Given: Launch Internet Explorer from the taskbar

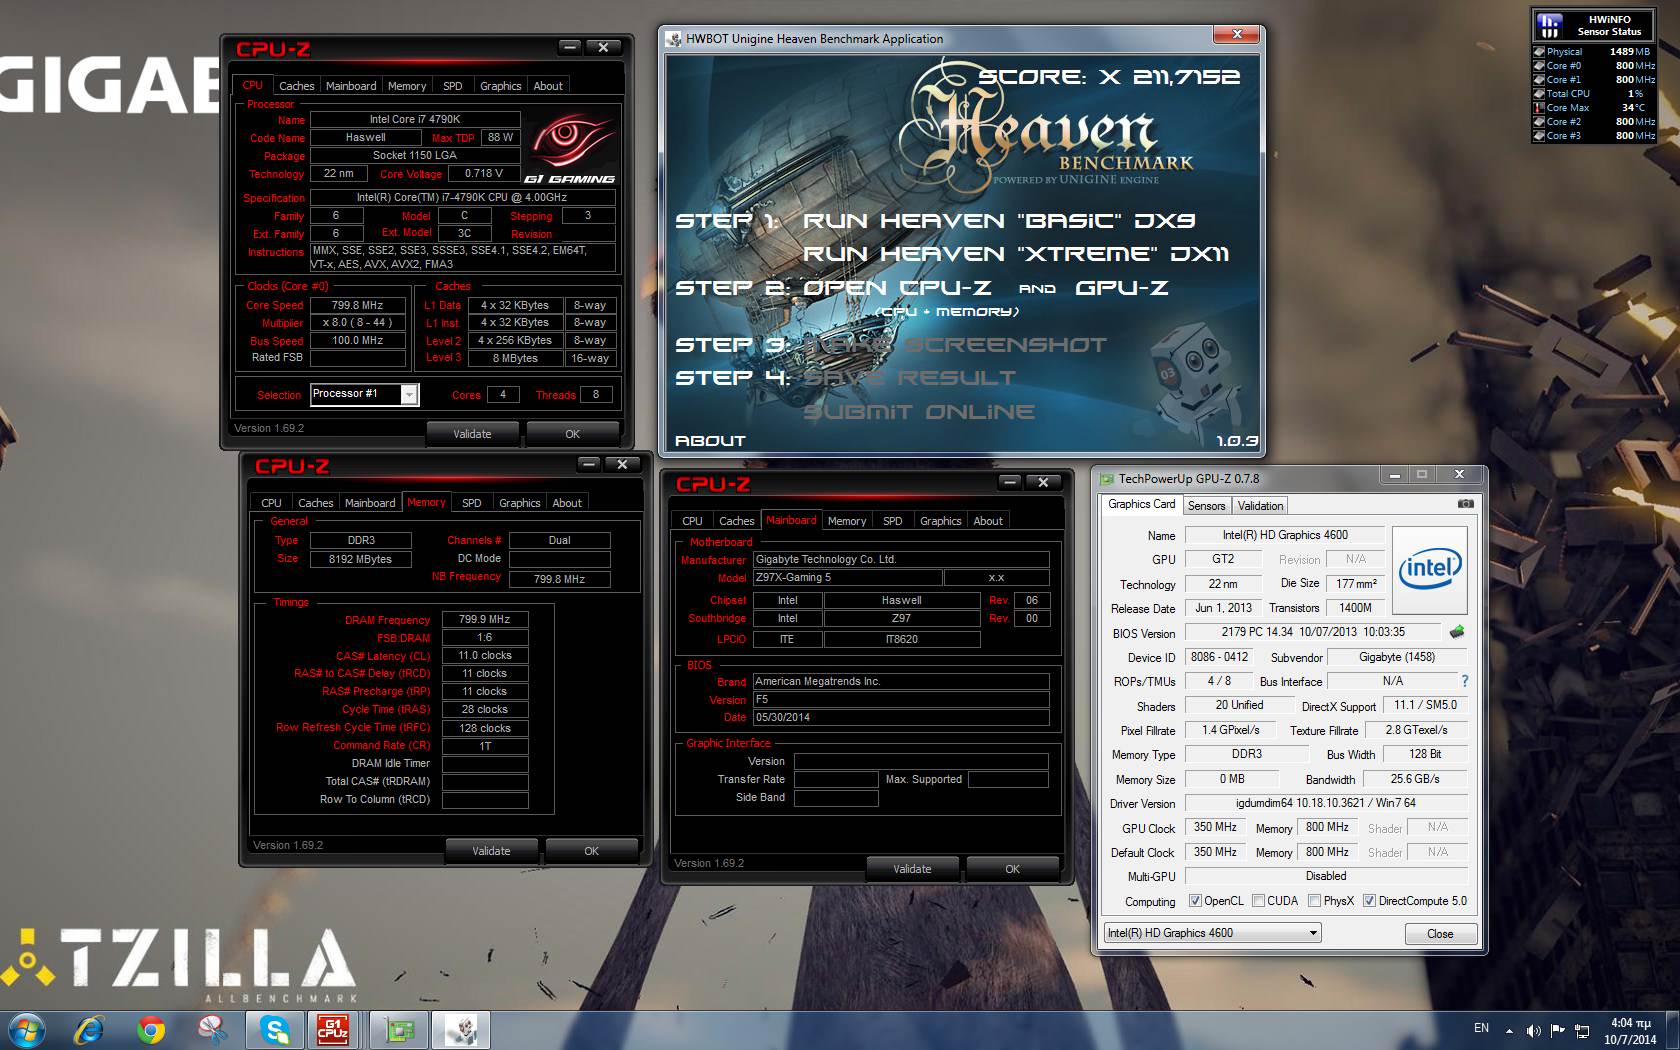Looking at the screenshot, I should 90,1029.
